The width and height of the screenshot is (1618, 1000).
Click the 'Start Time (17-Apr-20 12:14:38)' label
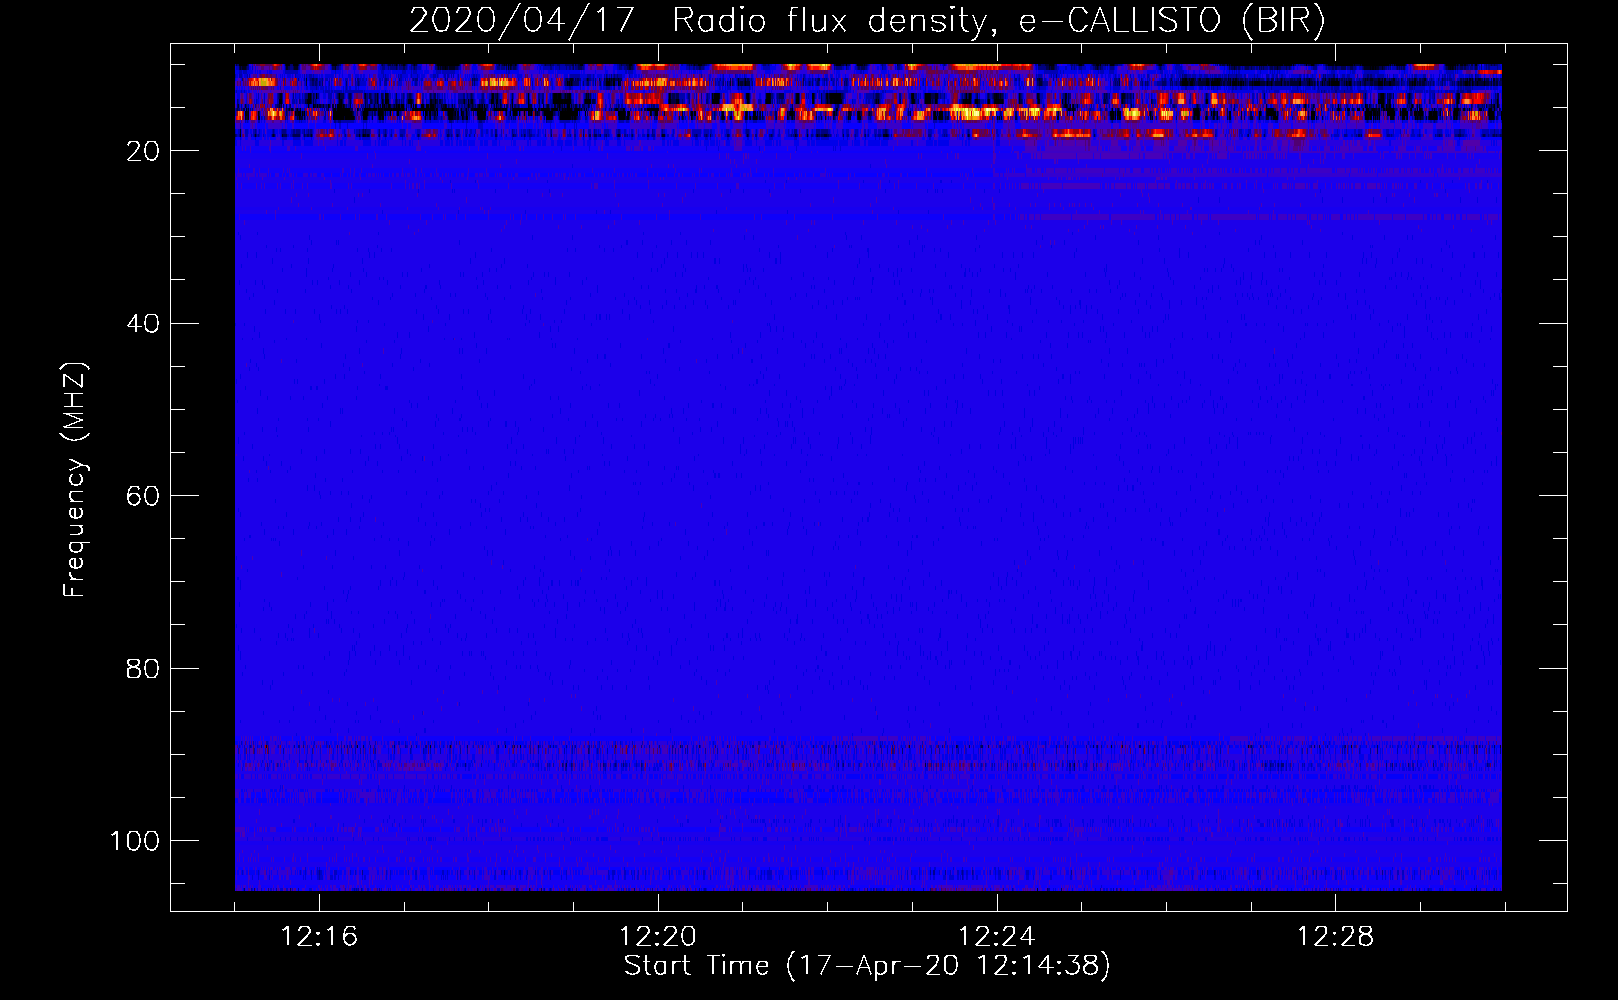[867, 966]
